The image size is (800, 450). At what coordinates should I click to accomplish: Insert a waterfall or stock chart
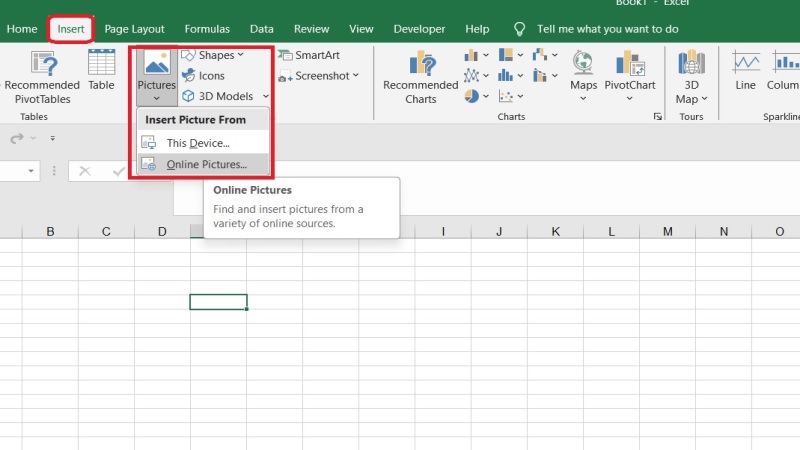tap(545, 55)
